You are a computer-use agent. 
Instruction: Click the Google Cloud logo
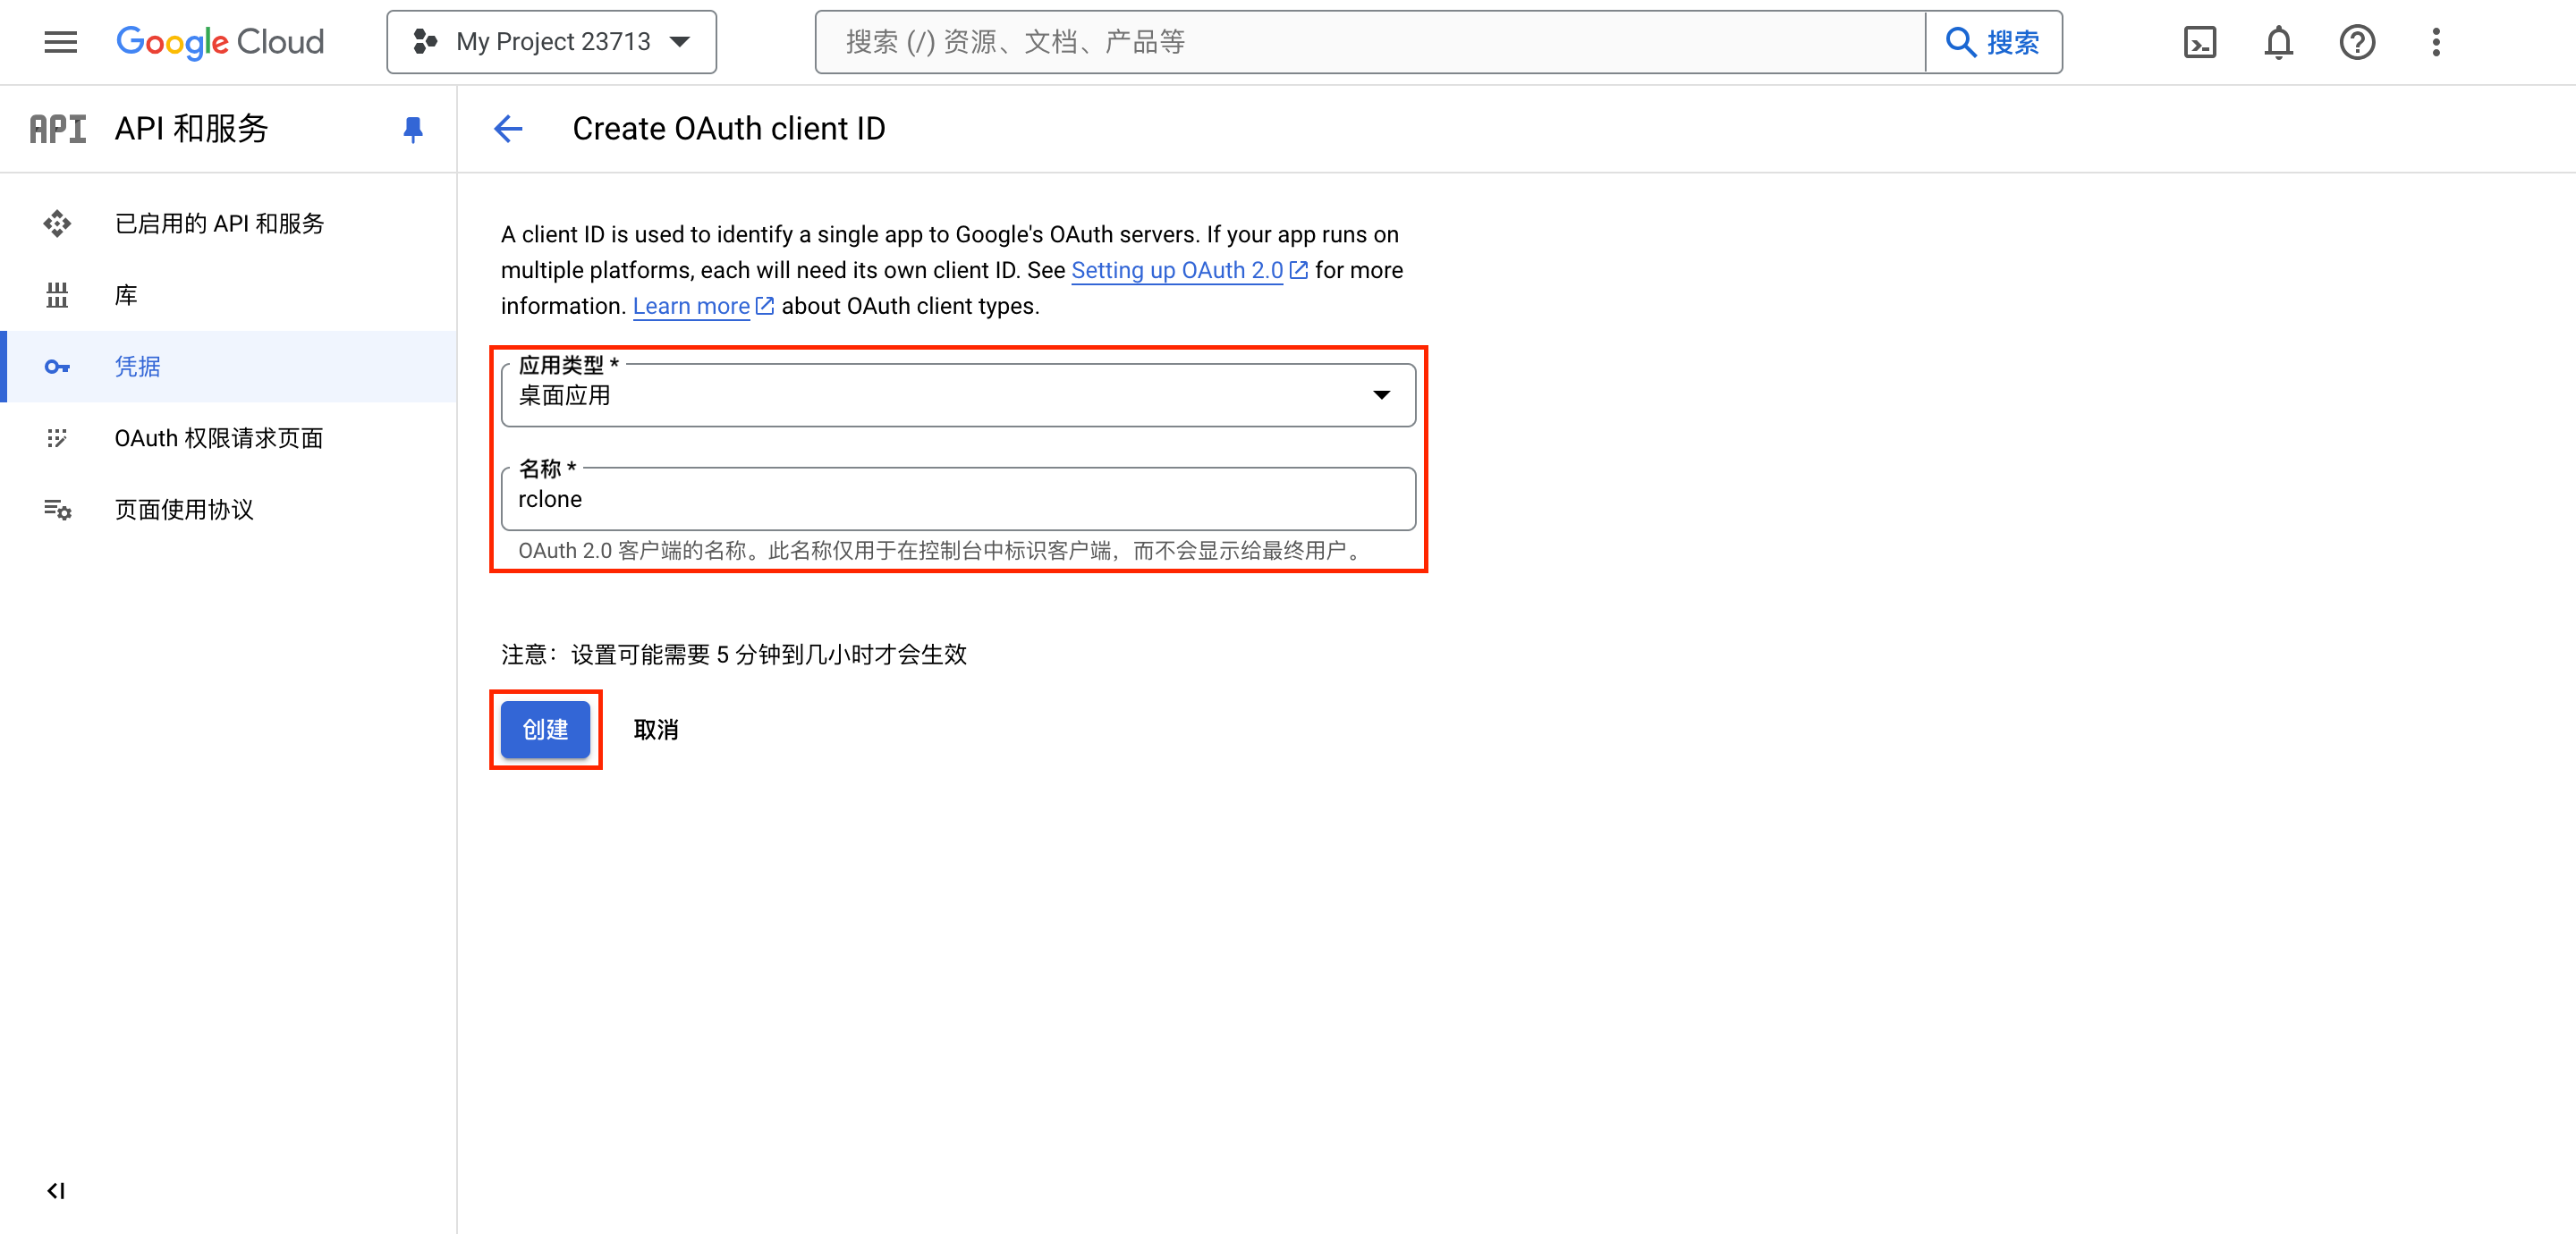pos(220,42)
